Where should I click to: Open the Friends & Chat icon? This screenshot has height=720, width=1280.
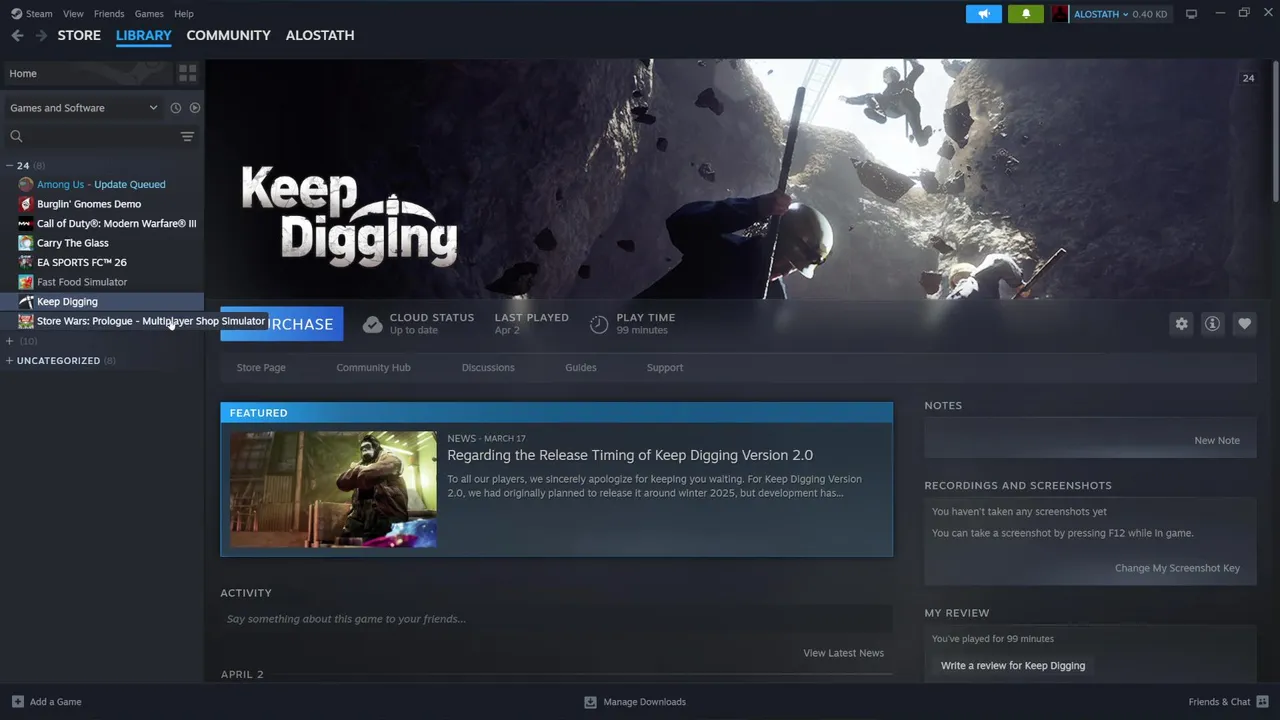1263,702
